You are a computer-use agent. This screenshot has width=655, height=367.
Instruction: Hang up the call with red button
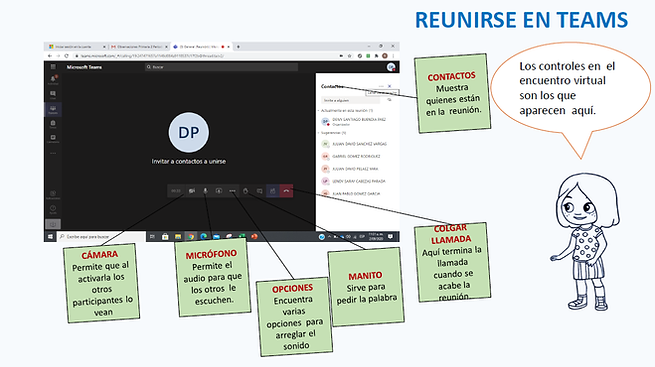click(286, 191)
